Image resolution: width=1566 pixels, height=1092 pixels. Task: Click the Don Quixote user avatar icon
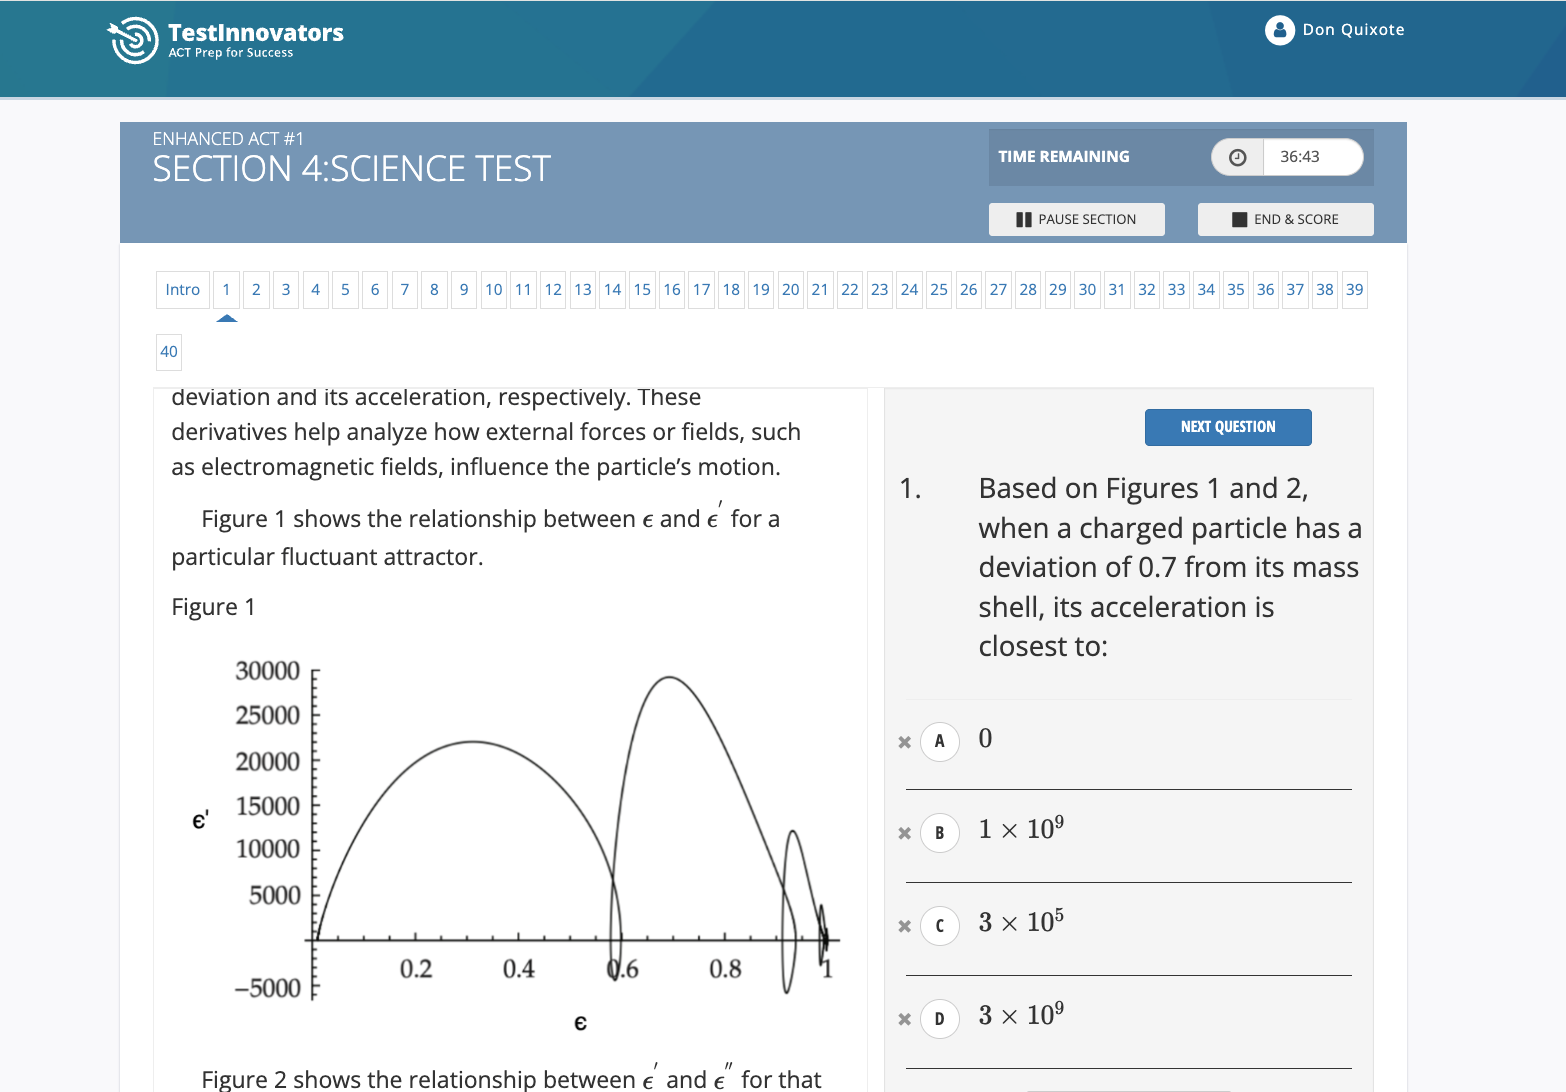coord(1279,31)
